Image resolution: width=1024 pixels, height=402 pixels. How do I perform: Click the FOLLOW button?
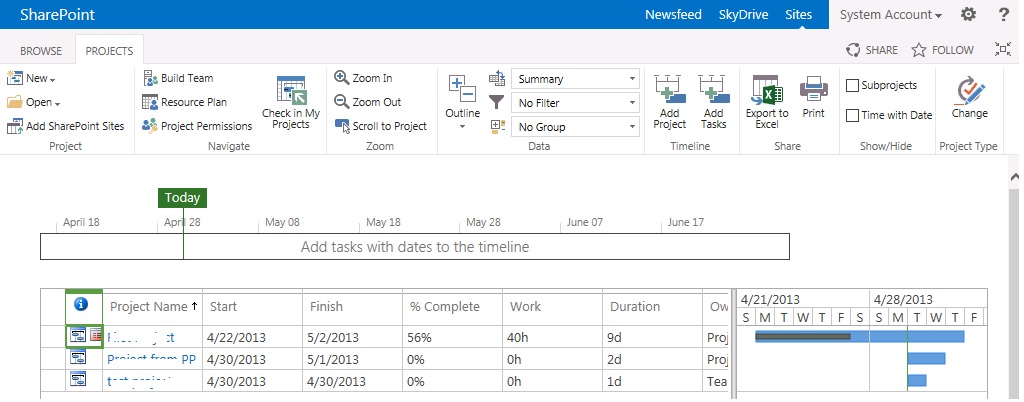tap(942, 50)
